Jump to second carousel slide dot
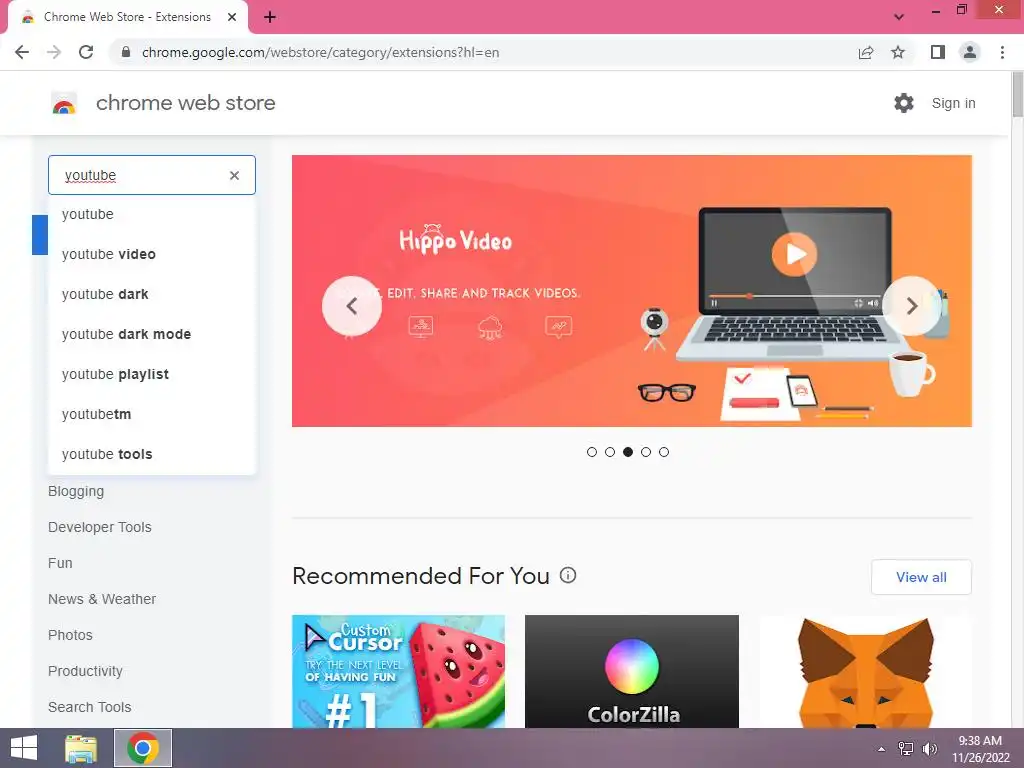 [610, 452]
